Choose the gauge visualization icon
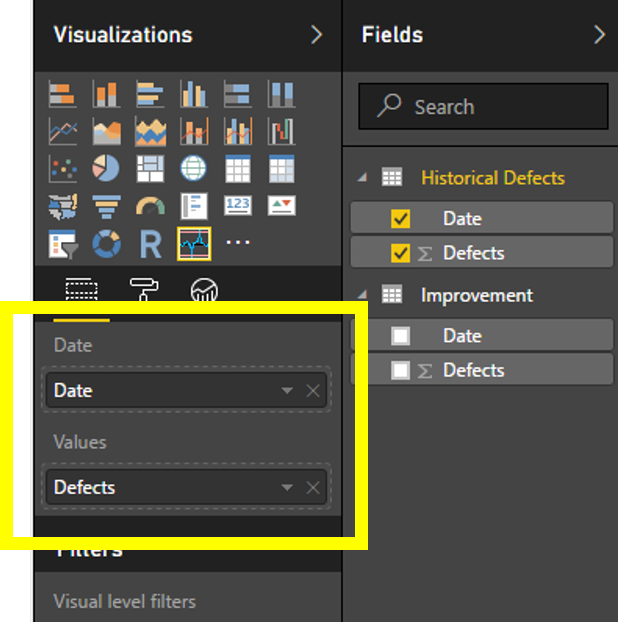This screenshot has height=622, width=618. coord(150,206)
